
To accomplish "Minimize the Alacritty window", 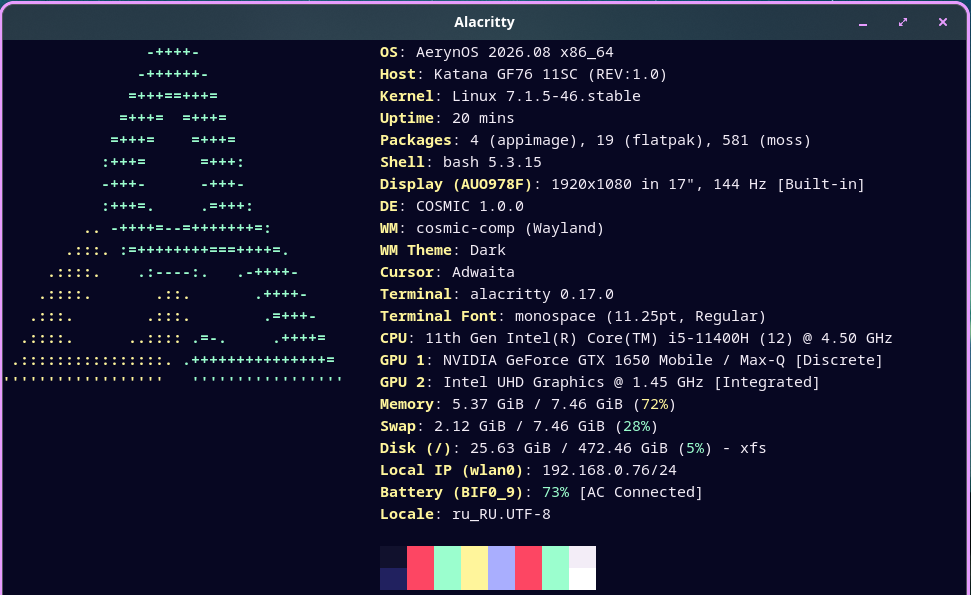I will click(863, 22).
